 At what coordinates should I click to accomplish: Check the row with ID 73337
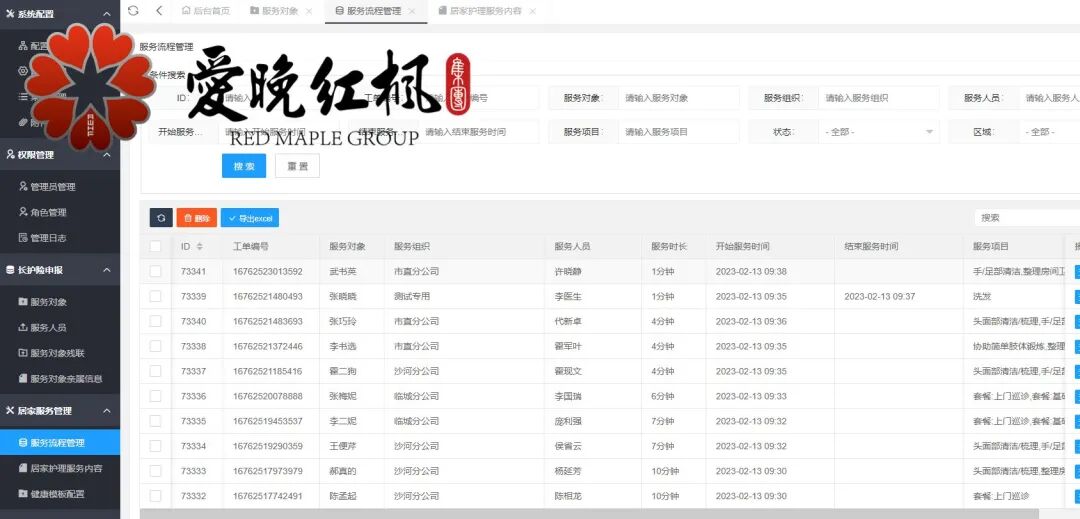(156, 371)
